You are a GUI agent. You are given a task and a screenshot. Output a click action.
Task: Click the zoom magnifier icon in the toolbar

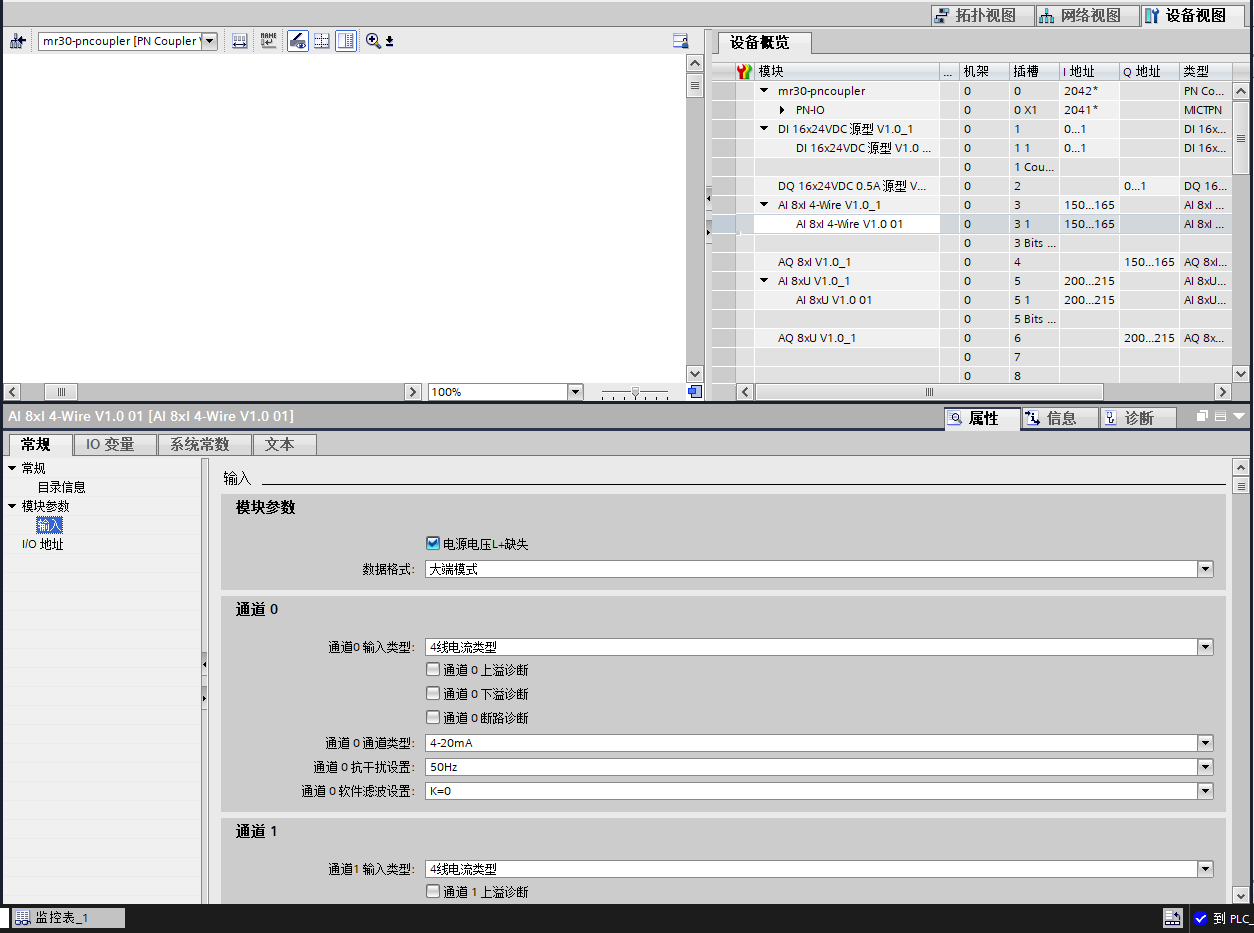(x=374, y=41)
